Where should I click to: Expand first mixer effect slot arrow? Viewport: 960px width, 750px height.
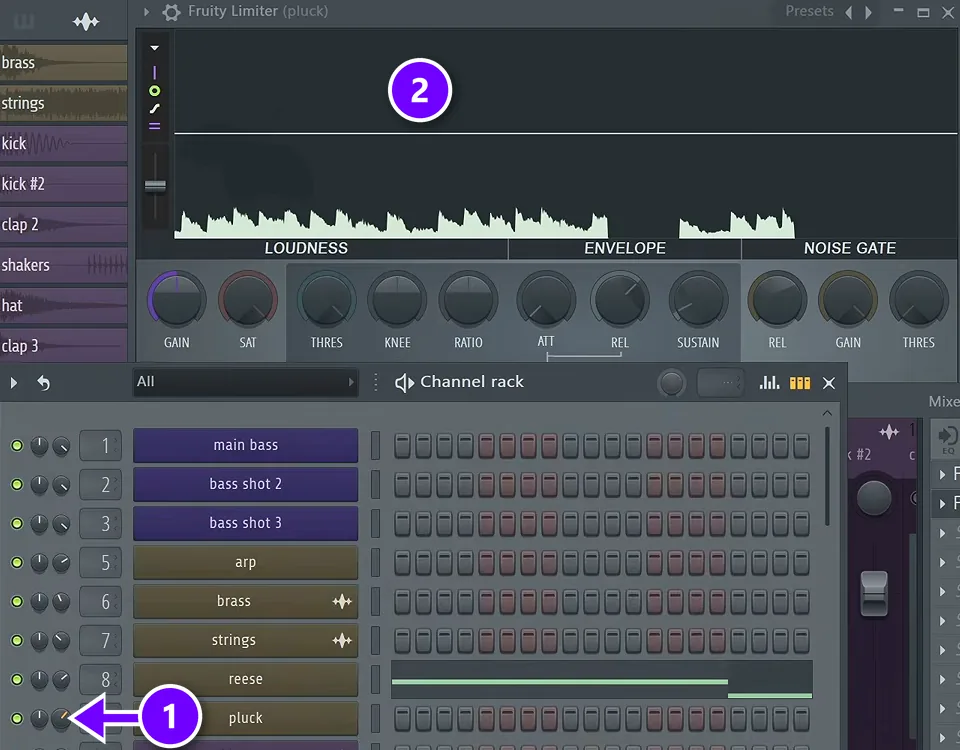pyautogui.click(x=942, y=474)
